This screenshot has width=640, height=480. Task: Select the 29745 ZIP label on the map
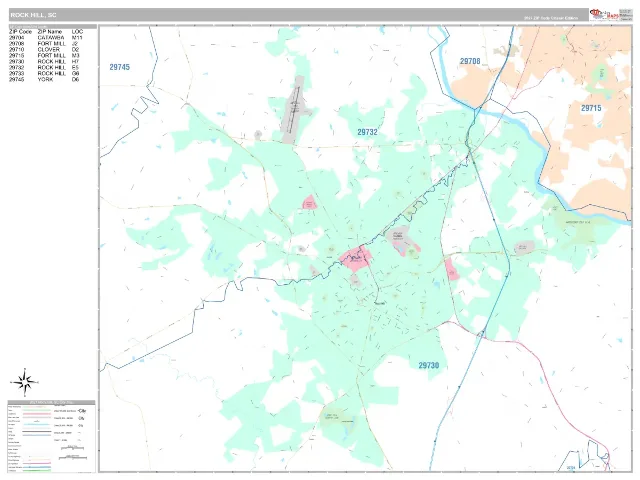point(120,67)
